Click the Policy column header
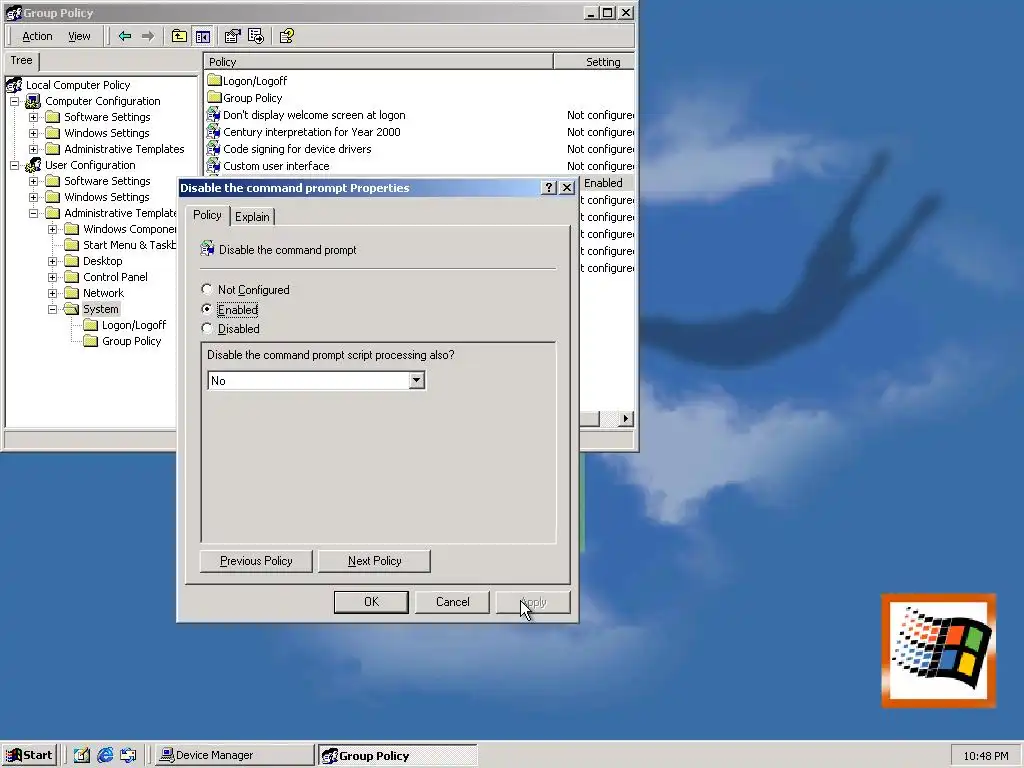 click(378, 62)
